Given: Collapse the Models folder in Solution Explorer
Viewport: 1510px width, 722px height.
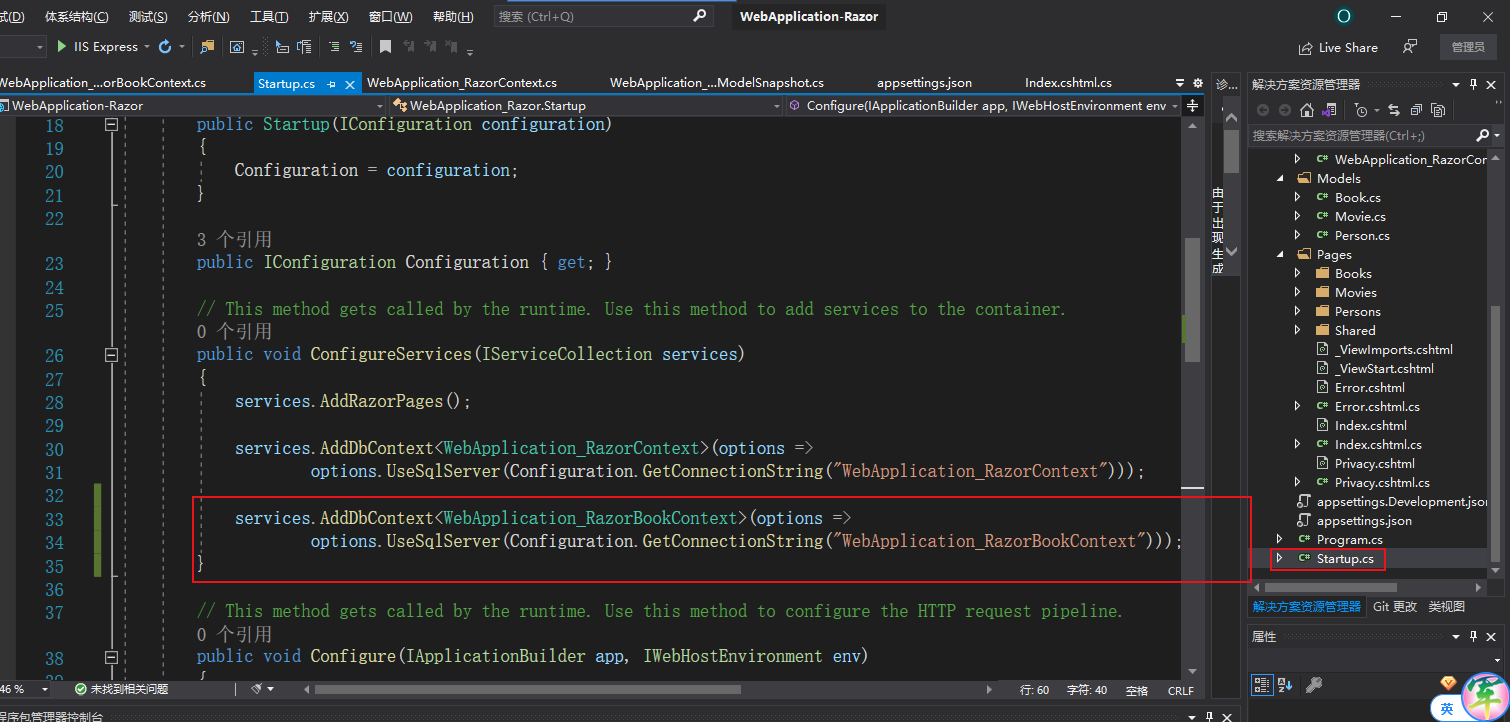Looking at the screenshot, I should [x=1280, y=178].
